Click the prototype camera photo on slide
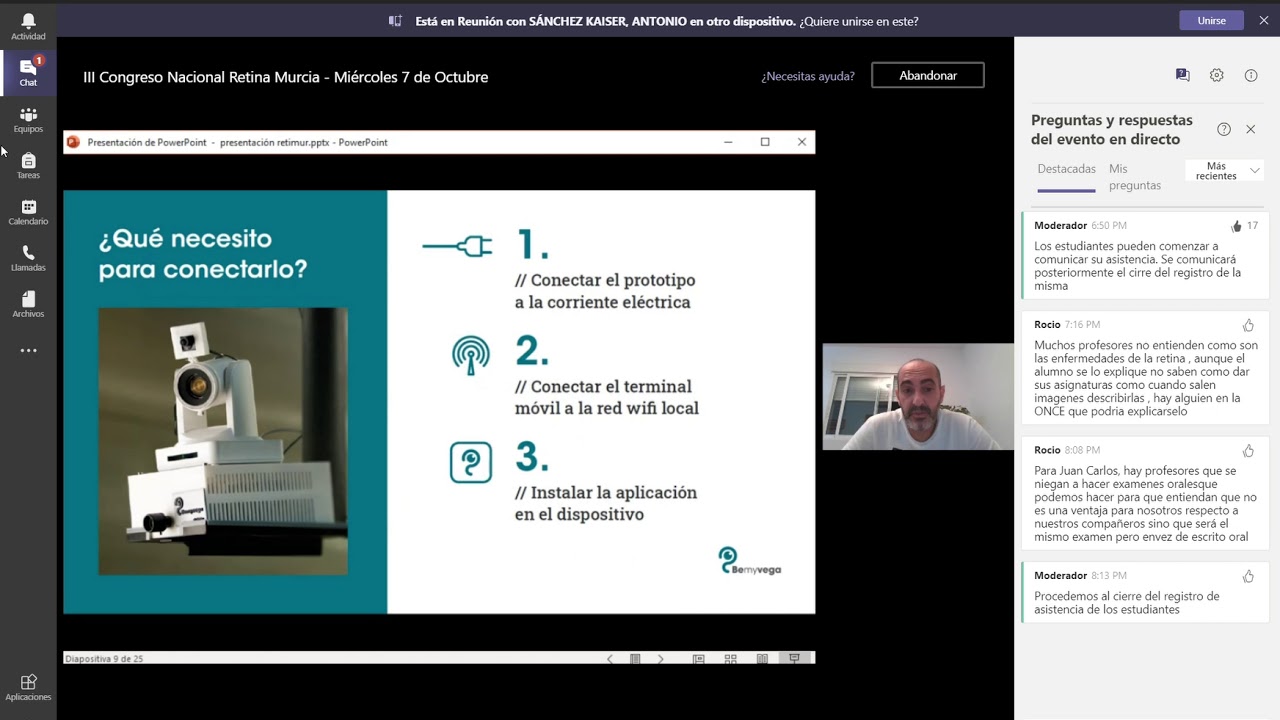Screen dimensions: 1280x720 [223, 441]
